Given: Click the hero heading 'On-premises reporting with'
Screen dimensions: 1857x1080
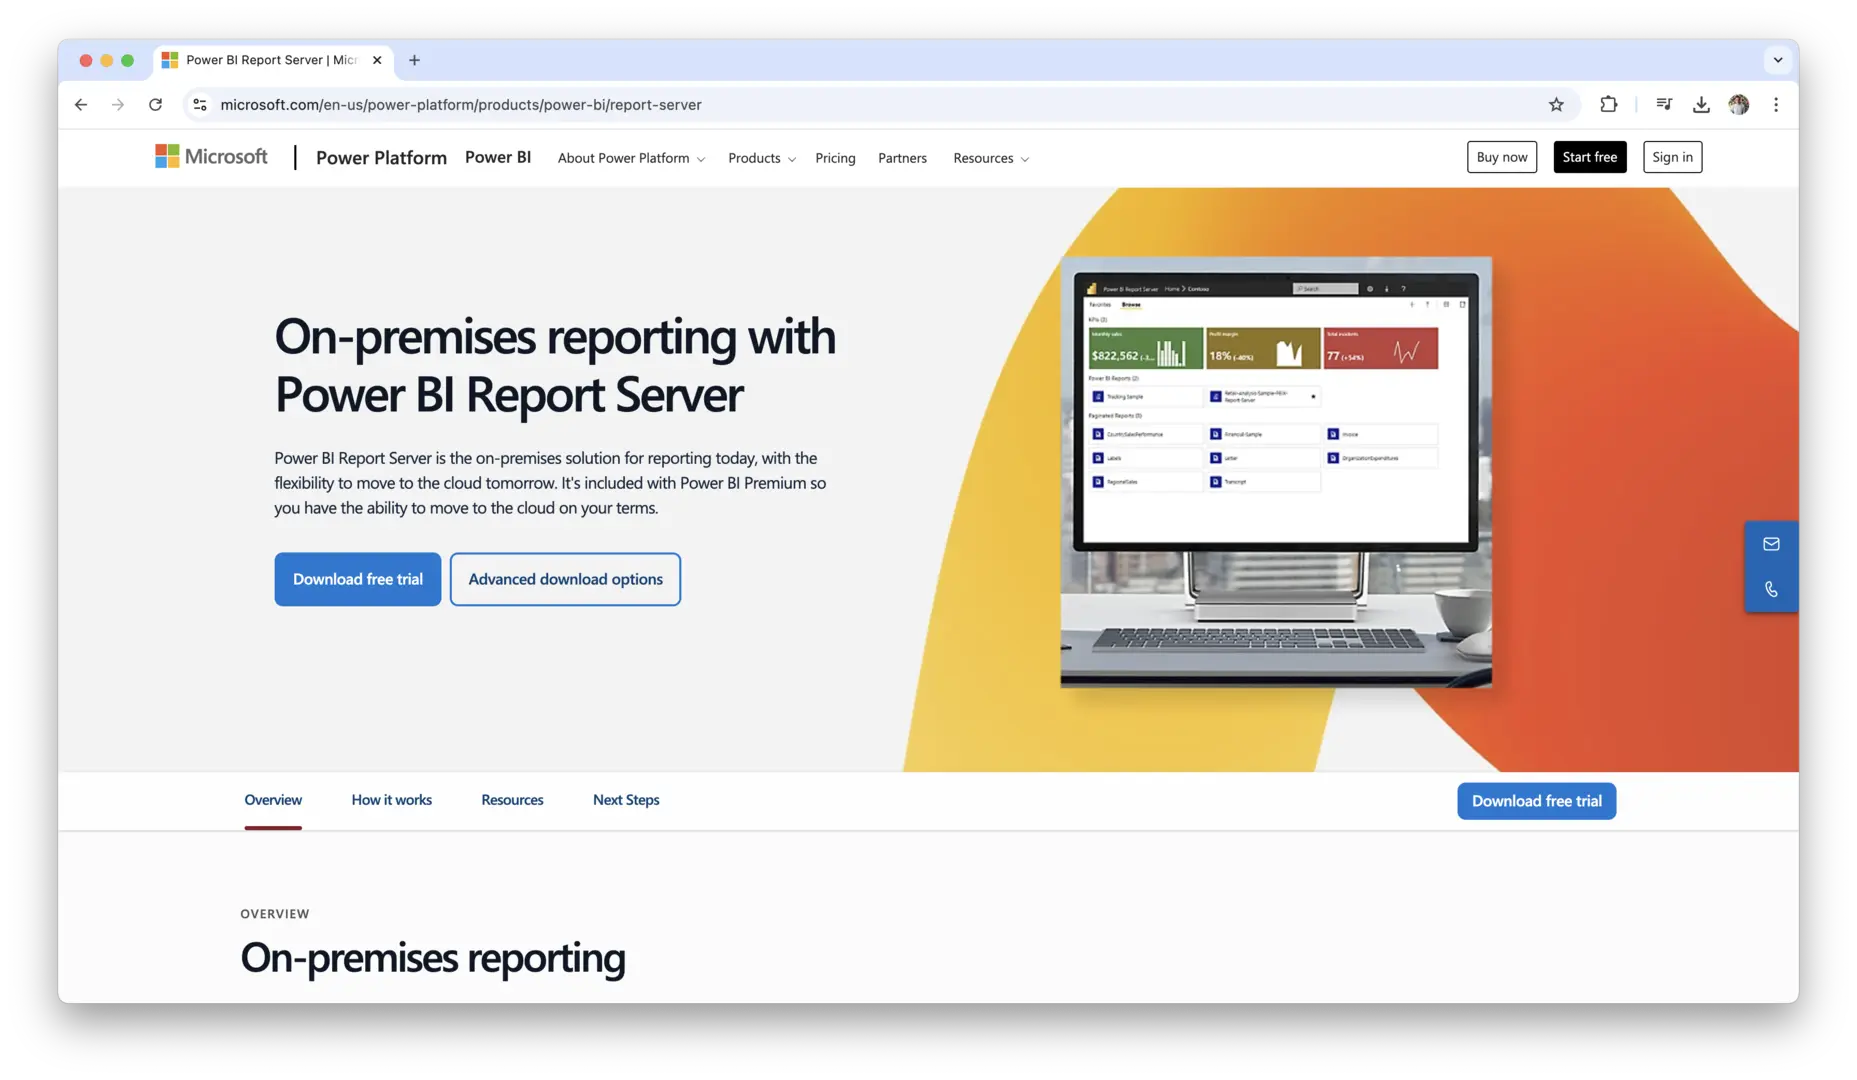Looking at the screenshot, I should tap(555, 336).
